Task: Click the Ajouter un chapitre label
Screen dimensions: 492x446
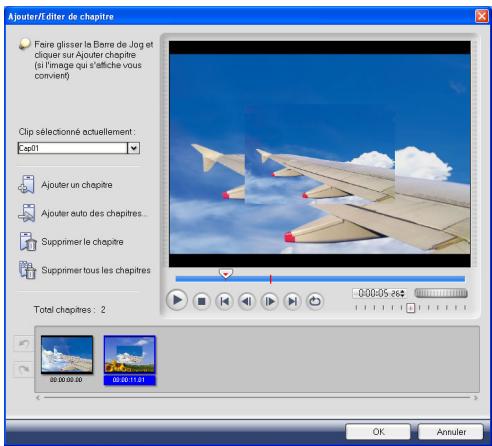Action: click(77, 185)
